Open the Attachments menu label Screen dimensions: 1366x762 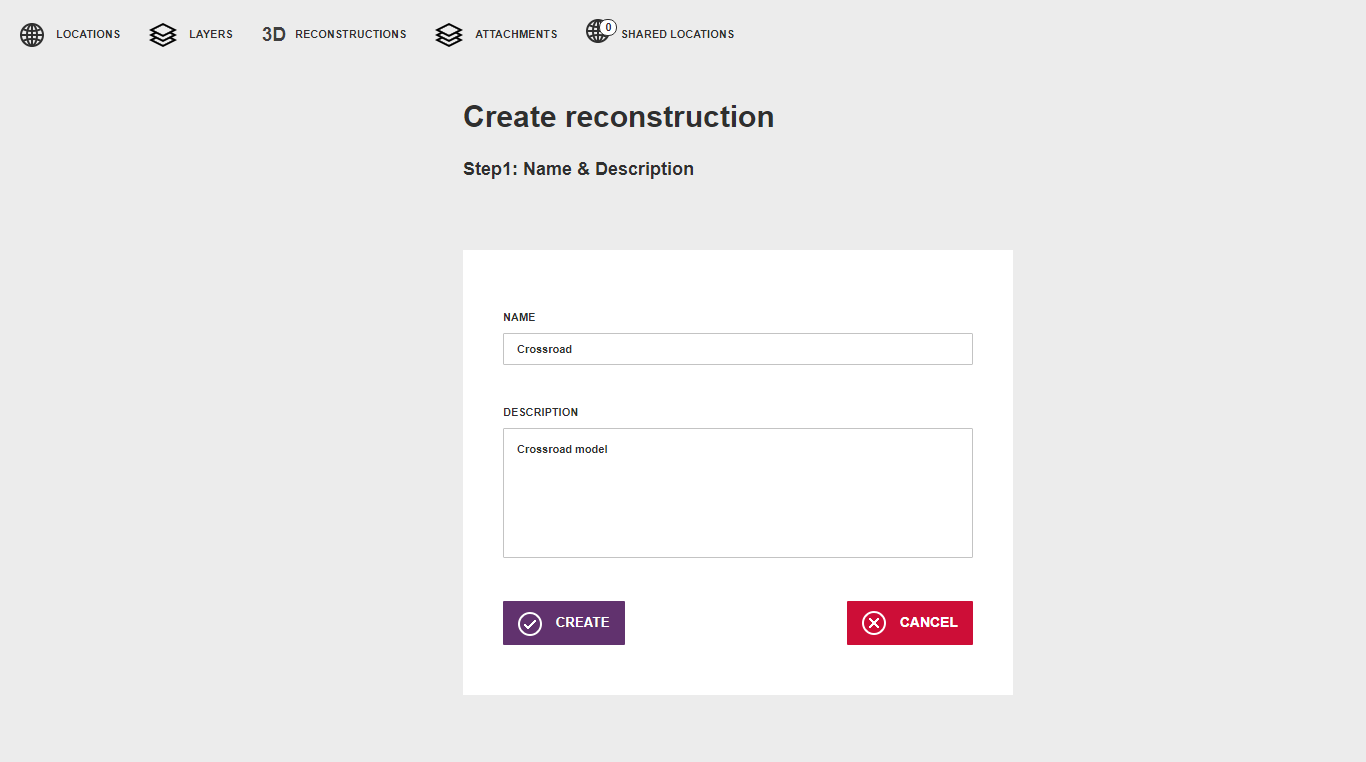tap(516, 34)
